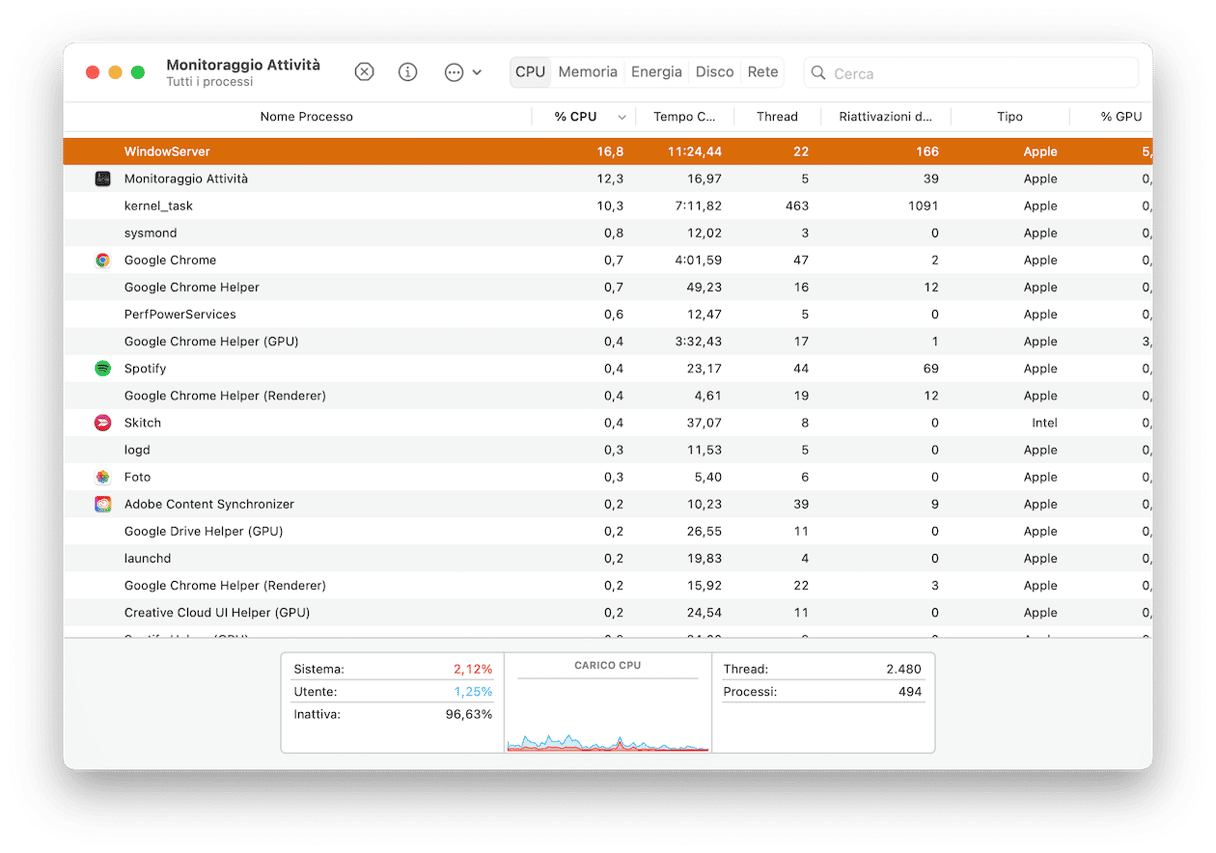Select the PerfPowerServices process
The width and height of the screenshot is (1216, 853).
coord(608,314)
